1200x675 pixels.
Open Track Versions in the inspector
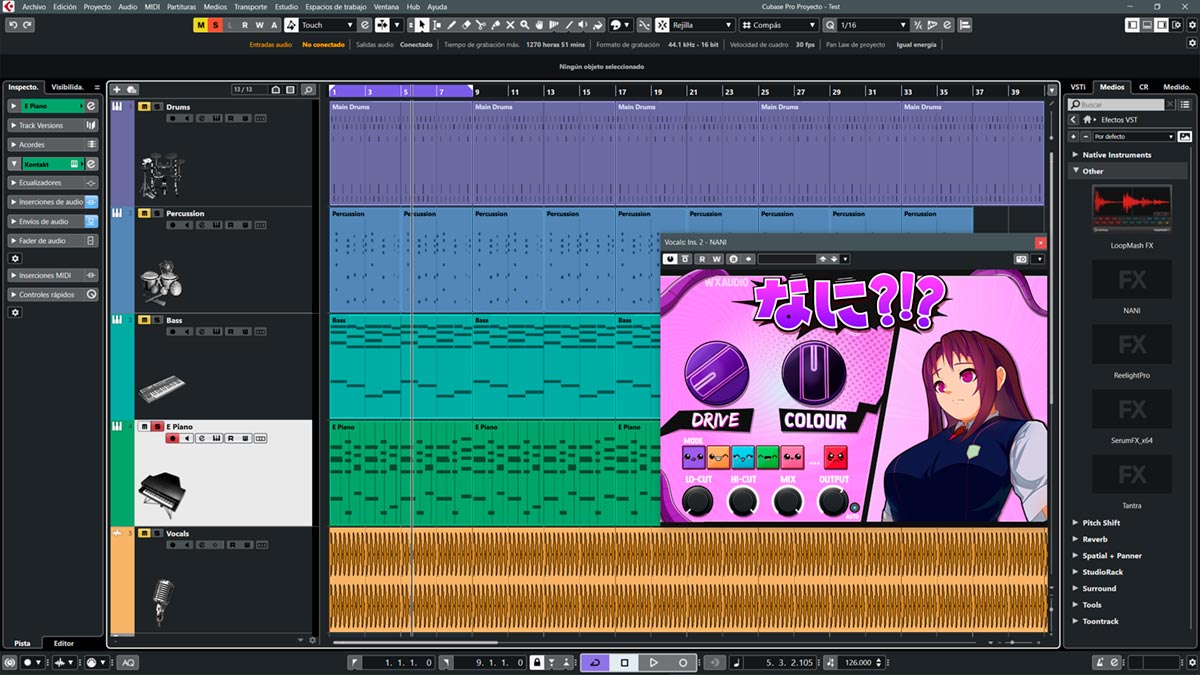pyautogui.click(x=53, y=126)
